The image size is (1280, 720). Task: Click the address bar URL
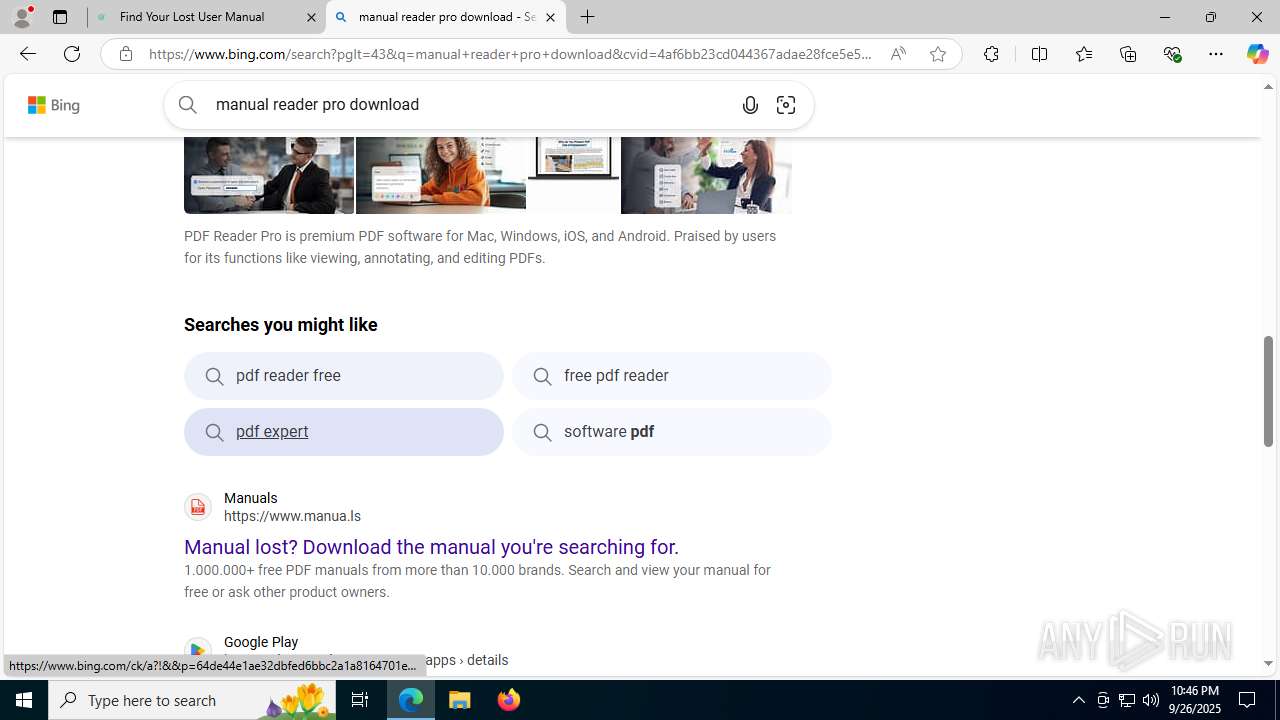click(x=510, y=54)
